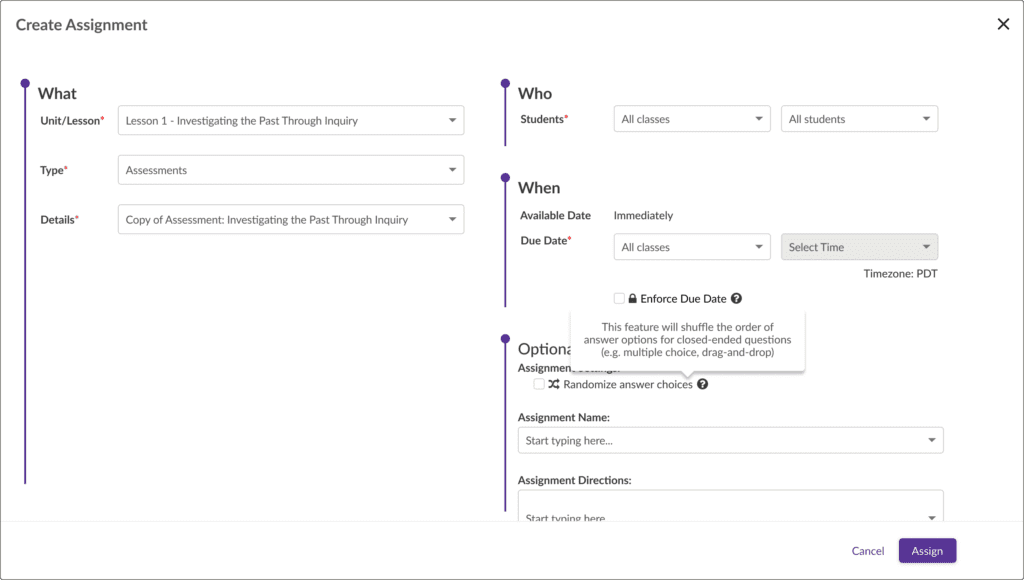This screenshot has width=1024, height=580.
Task: Expand the Assignment Name dropdown arrow
Action: pyautogui.click(x=932, y=440)
